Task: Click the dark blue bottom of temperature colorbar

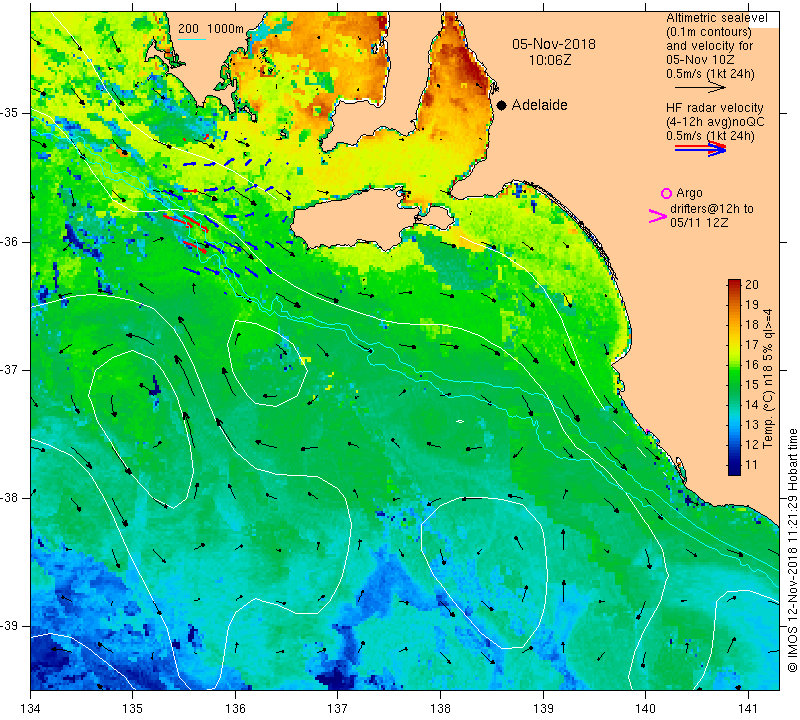Action: pyautogui.click(x=734, y=469)
